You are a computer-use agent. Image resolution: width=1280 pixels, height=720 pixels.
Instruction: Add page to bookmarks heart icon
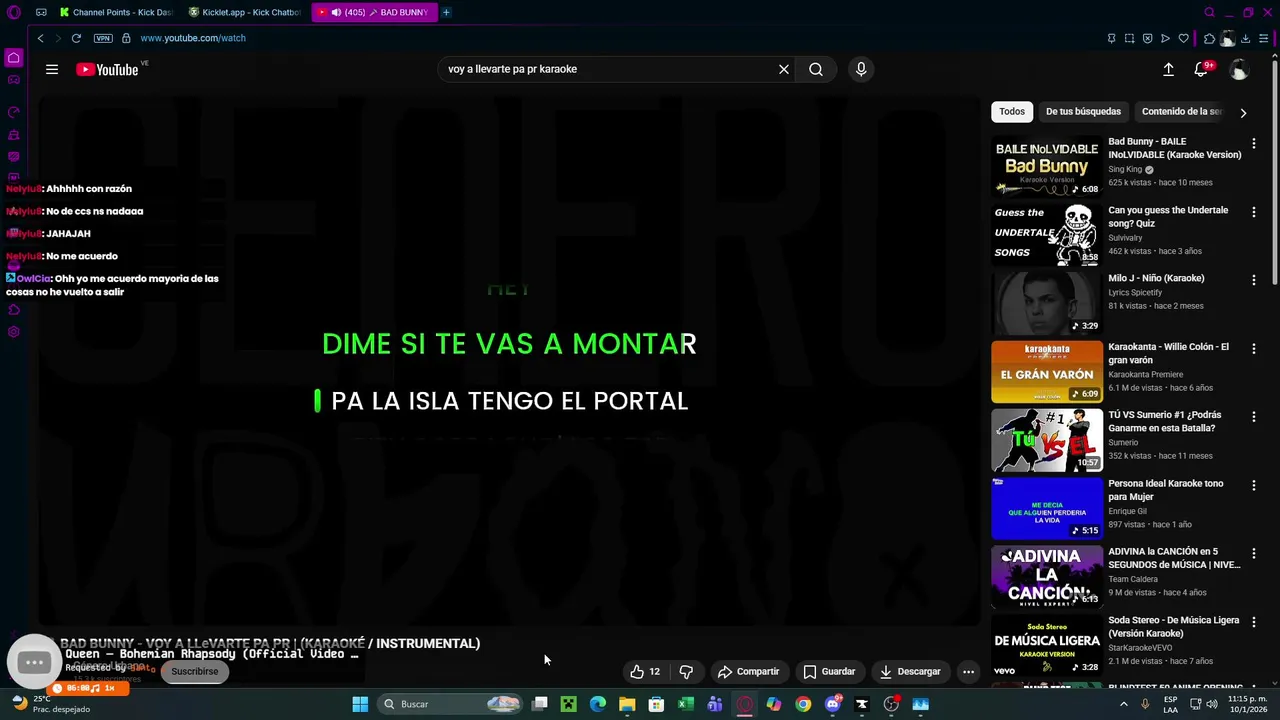pyautogui.click(x=1184, y=38)
